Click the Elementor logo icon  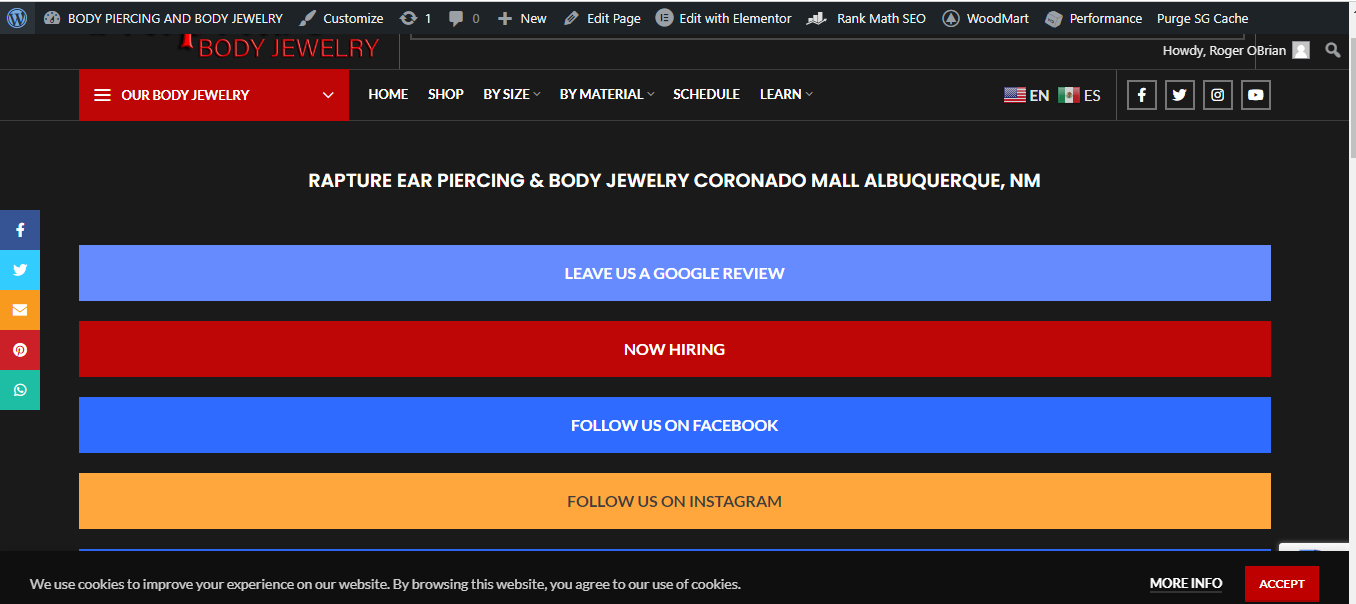click(664, 18)
